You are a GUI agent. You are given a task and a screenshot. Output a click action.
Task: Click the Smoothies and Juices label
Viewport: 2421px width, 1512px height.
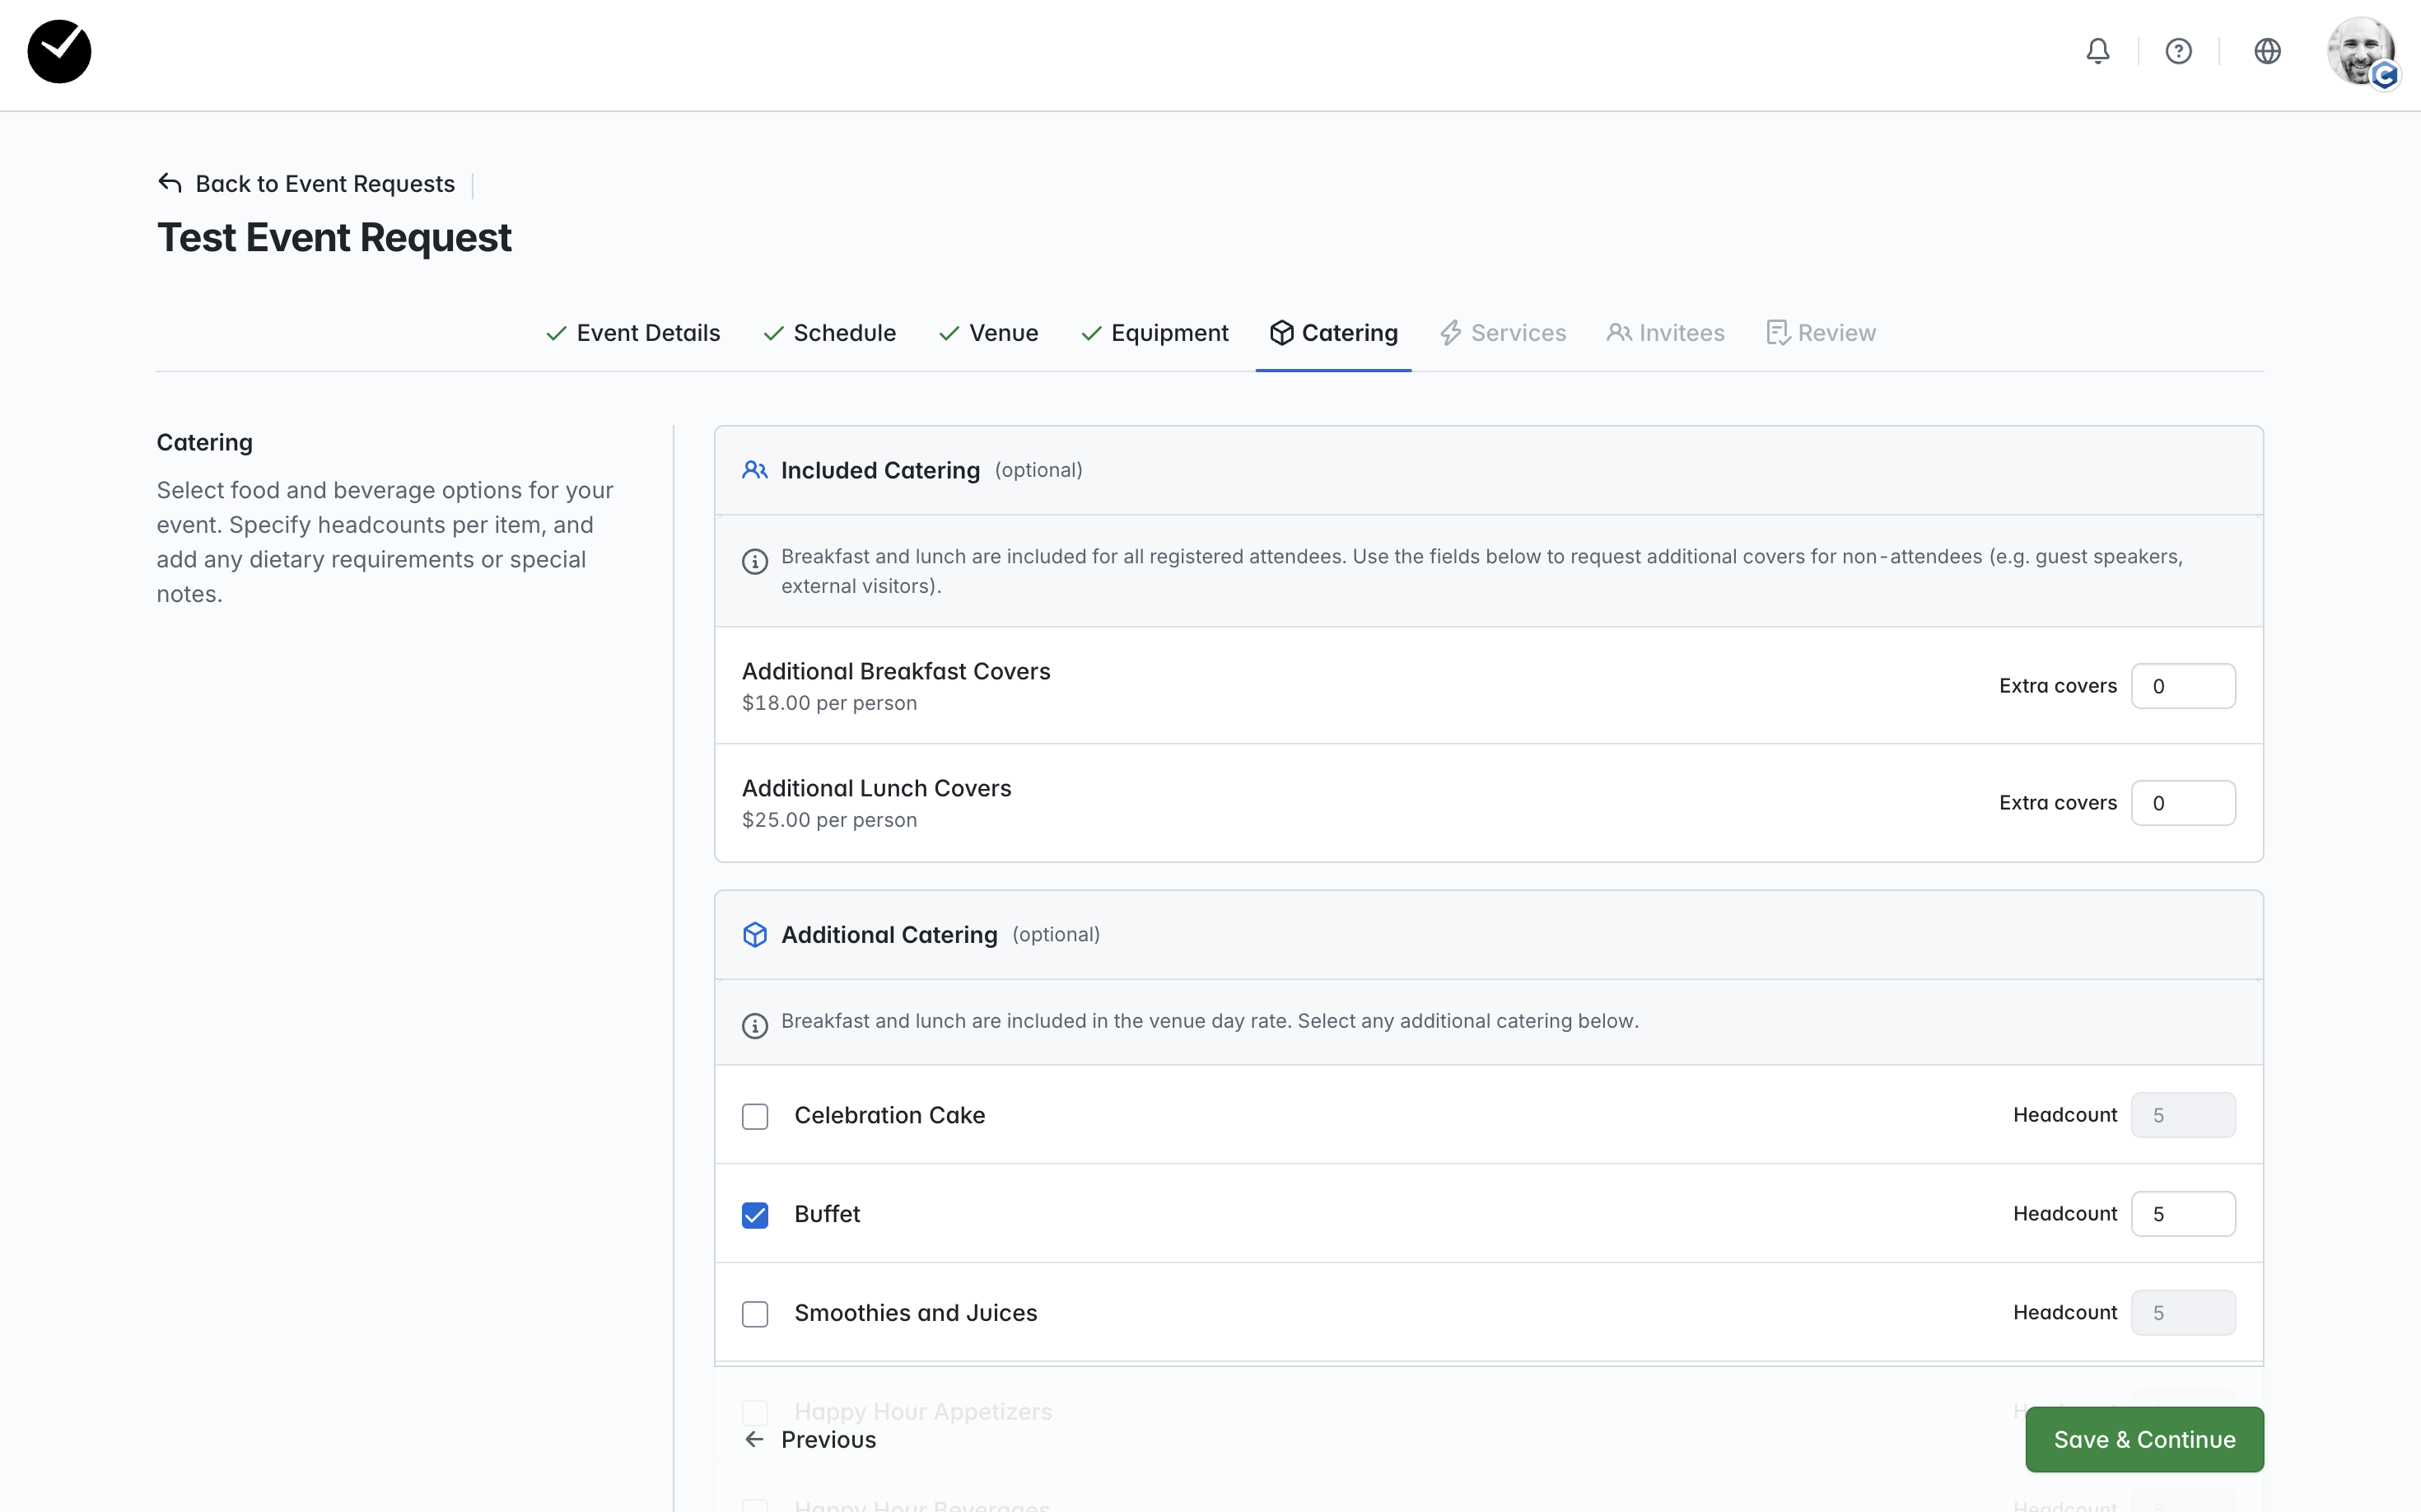916,1313
